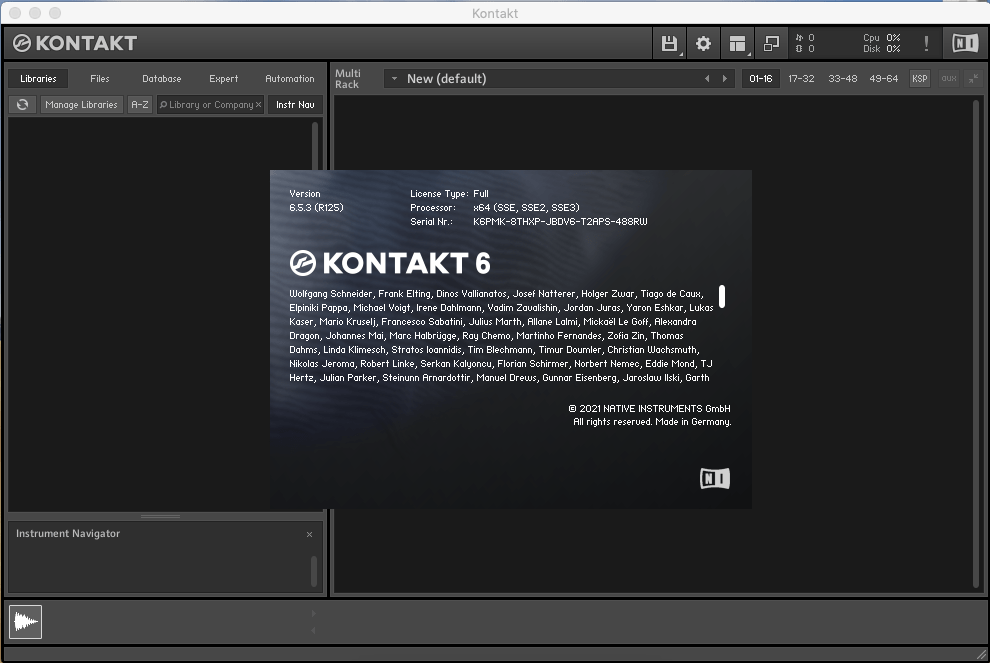Click the exclamation panic button
This screenshot has height=663, width=990.
point(926,44)
